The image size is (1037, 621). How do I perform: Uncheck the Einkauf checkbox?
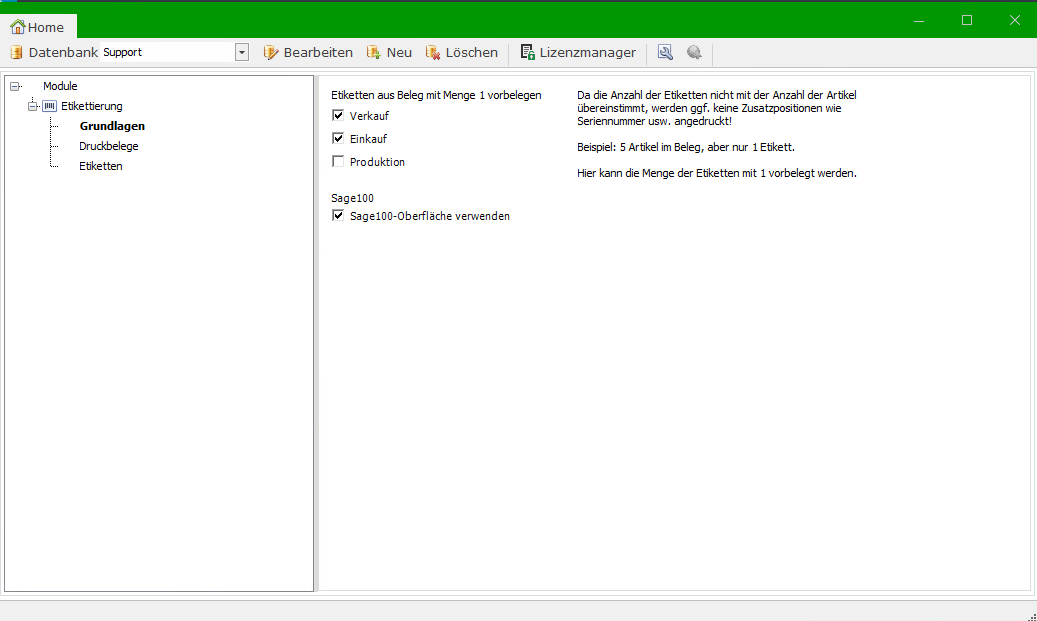338,139
